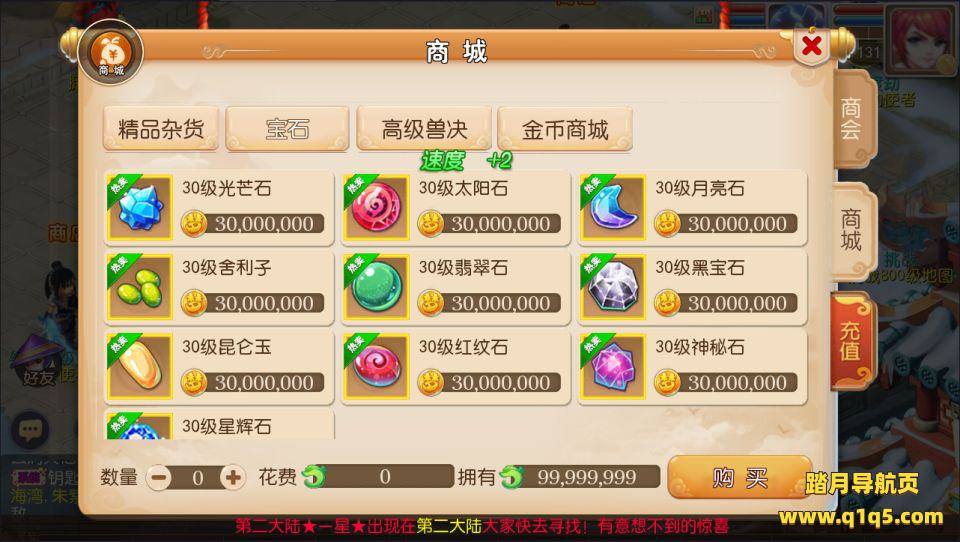Pick the 30级红纹石 red striped stone

(x=377, y=367)
